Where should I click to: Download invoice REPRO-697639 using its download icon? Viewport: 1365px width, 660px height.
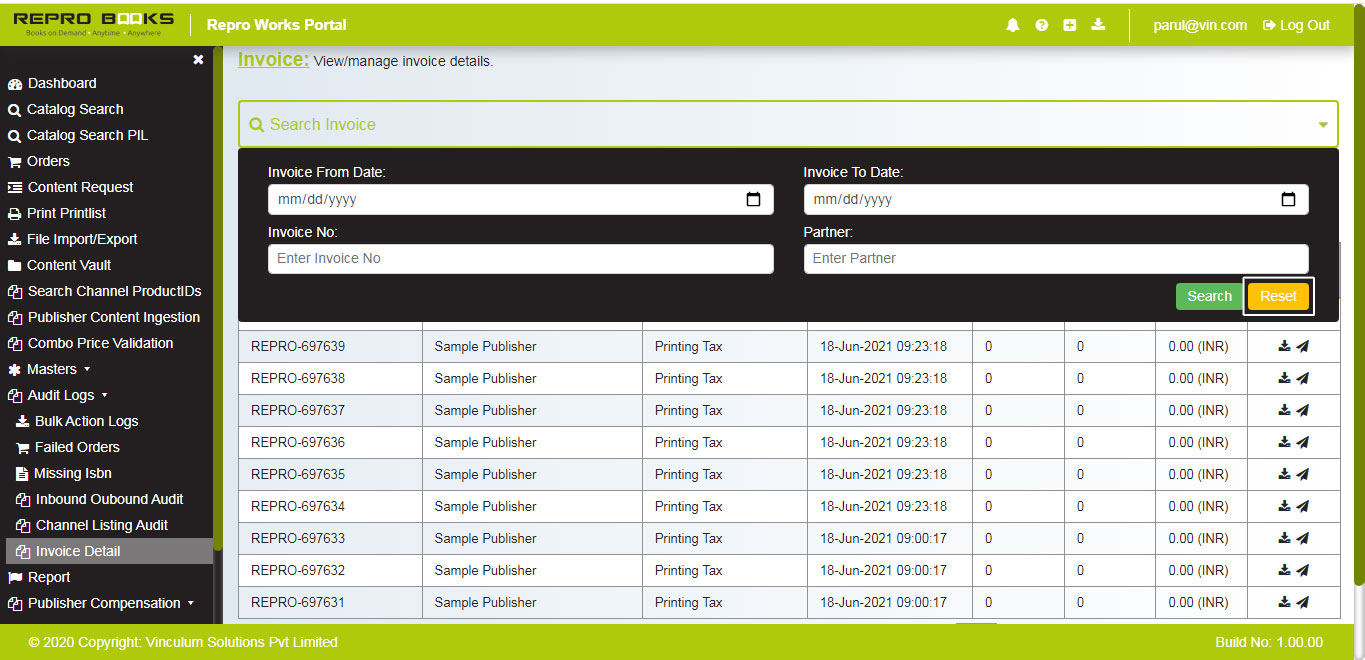pos(1283,345)
